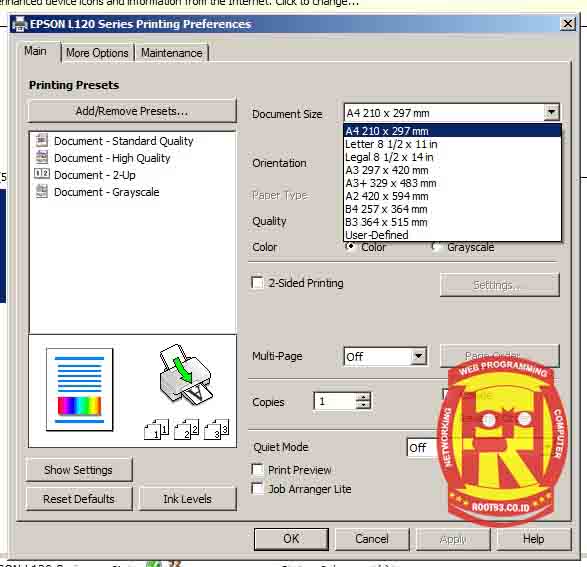Click the Cancel button
This screenshot has height=567, width=587.
point(372,539)
